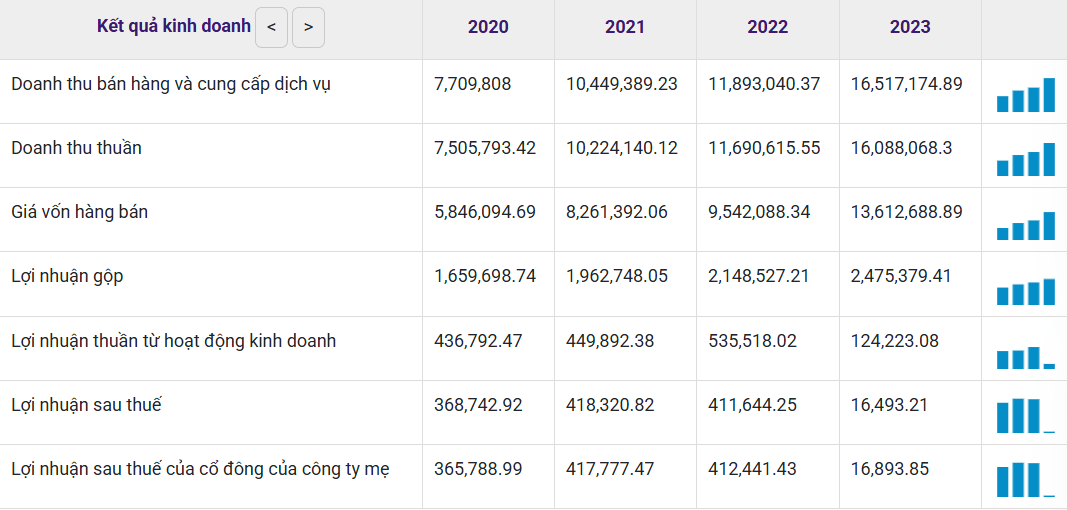Select the value 412,441.43
Screen dimensions: 1067x510
pyautogui.click(x=753, y=468)
